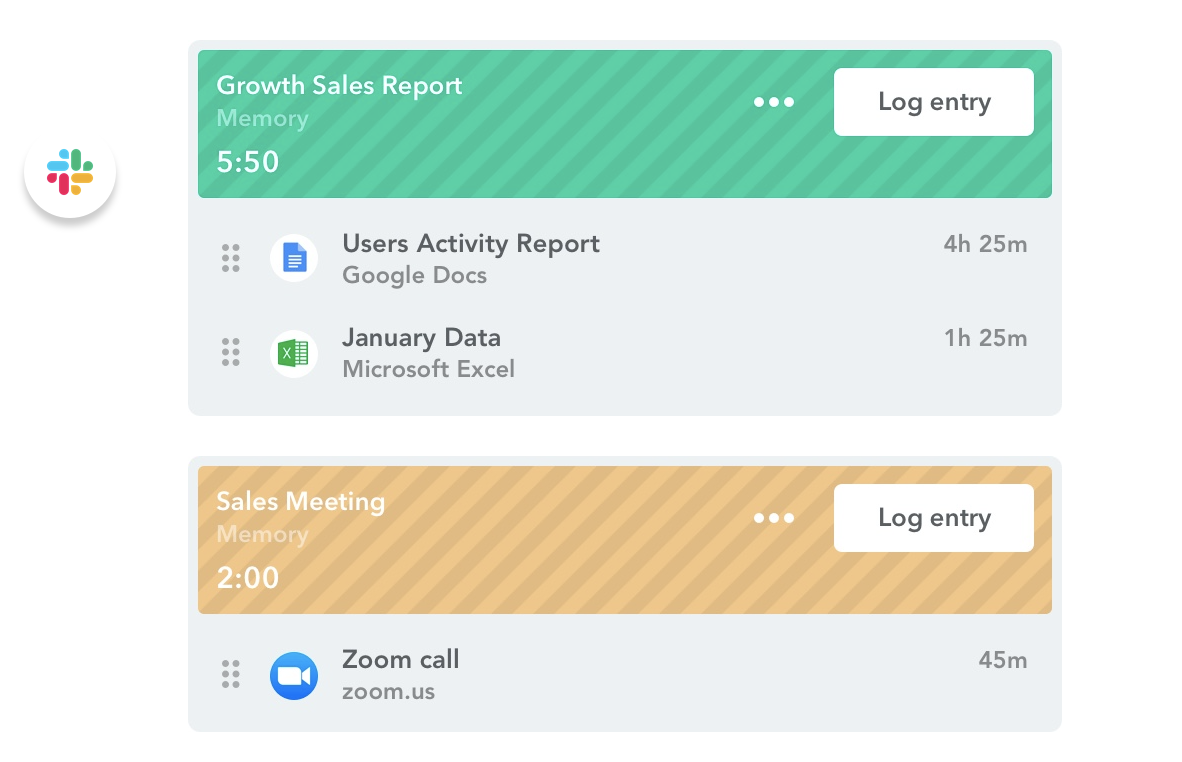Grab the Zoom call drag handle
Viewport: 1182px width, 762px height.
point(231,674)
